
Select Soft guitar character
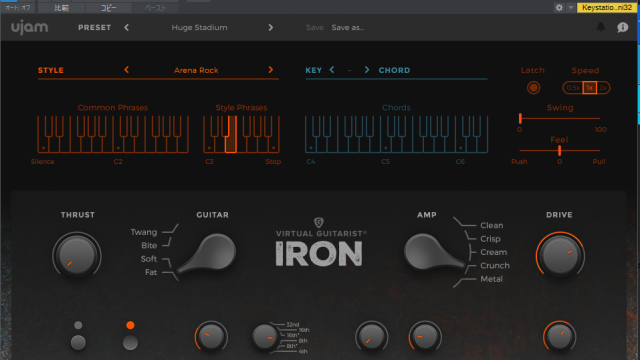click(x=149, y=259)
